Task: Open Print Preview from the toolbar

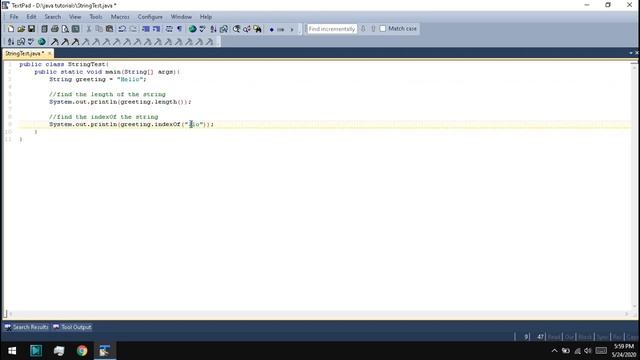Action: (65, 29)
